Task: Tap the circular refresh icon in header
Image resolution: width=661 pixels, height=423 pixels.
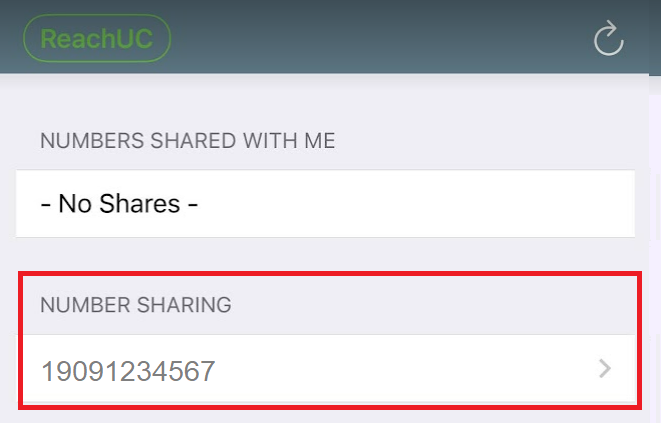Action: 609,38
